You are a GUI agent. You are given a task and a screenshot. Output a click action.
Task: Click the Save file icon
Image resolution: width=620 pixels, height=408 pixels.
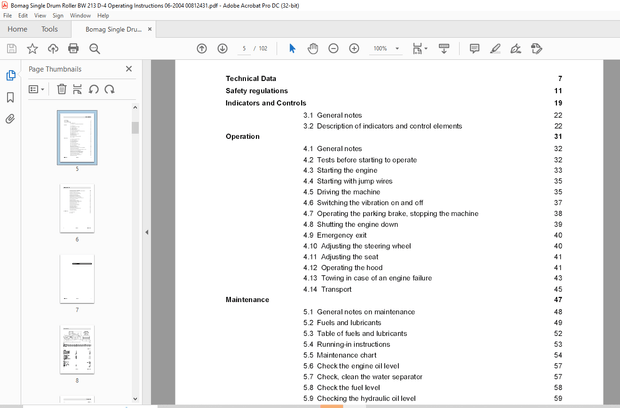click(12, 49)
